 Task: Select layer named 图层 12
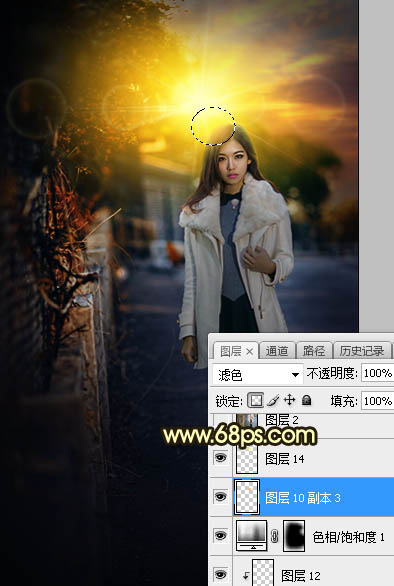tap(300, 576)
